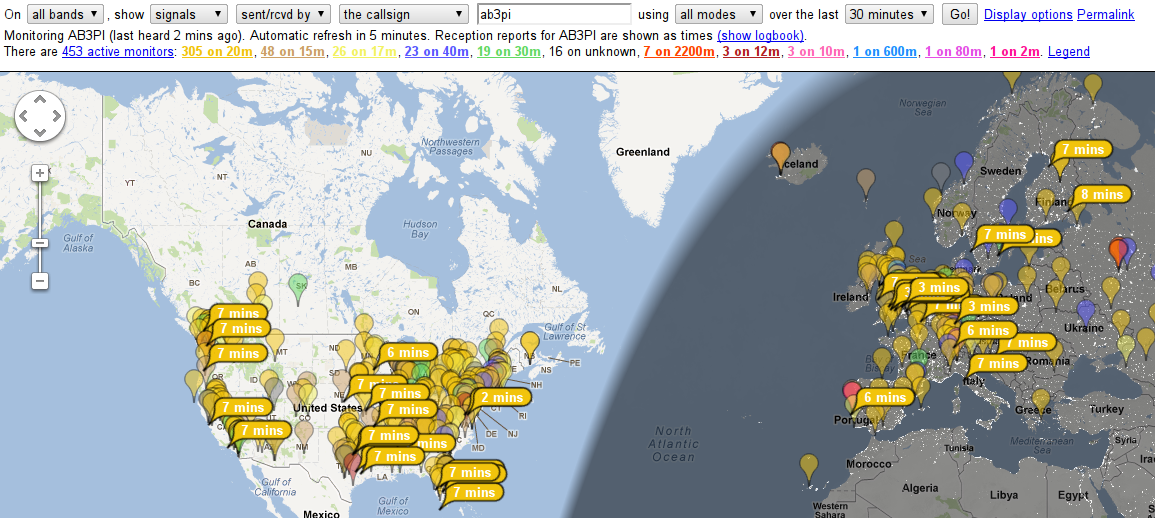Filter by '1 on 2m' band link
Screen dimensions: 1155x518
tap(1016, 52)
